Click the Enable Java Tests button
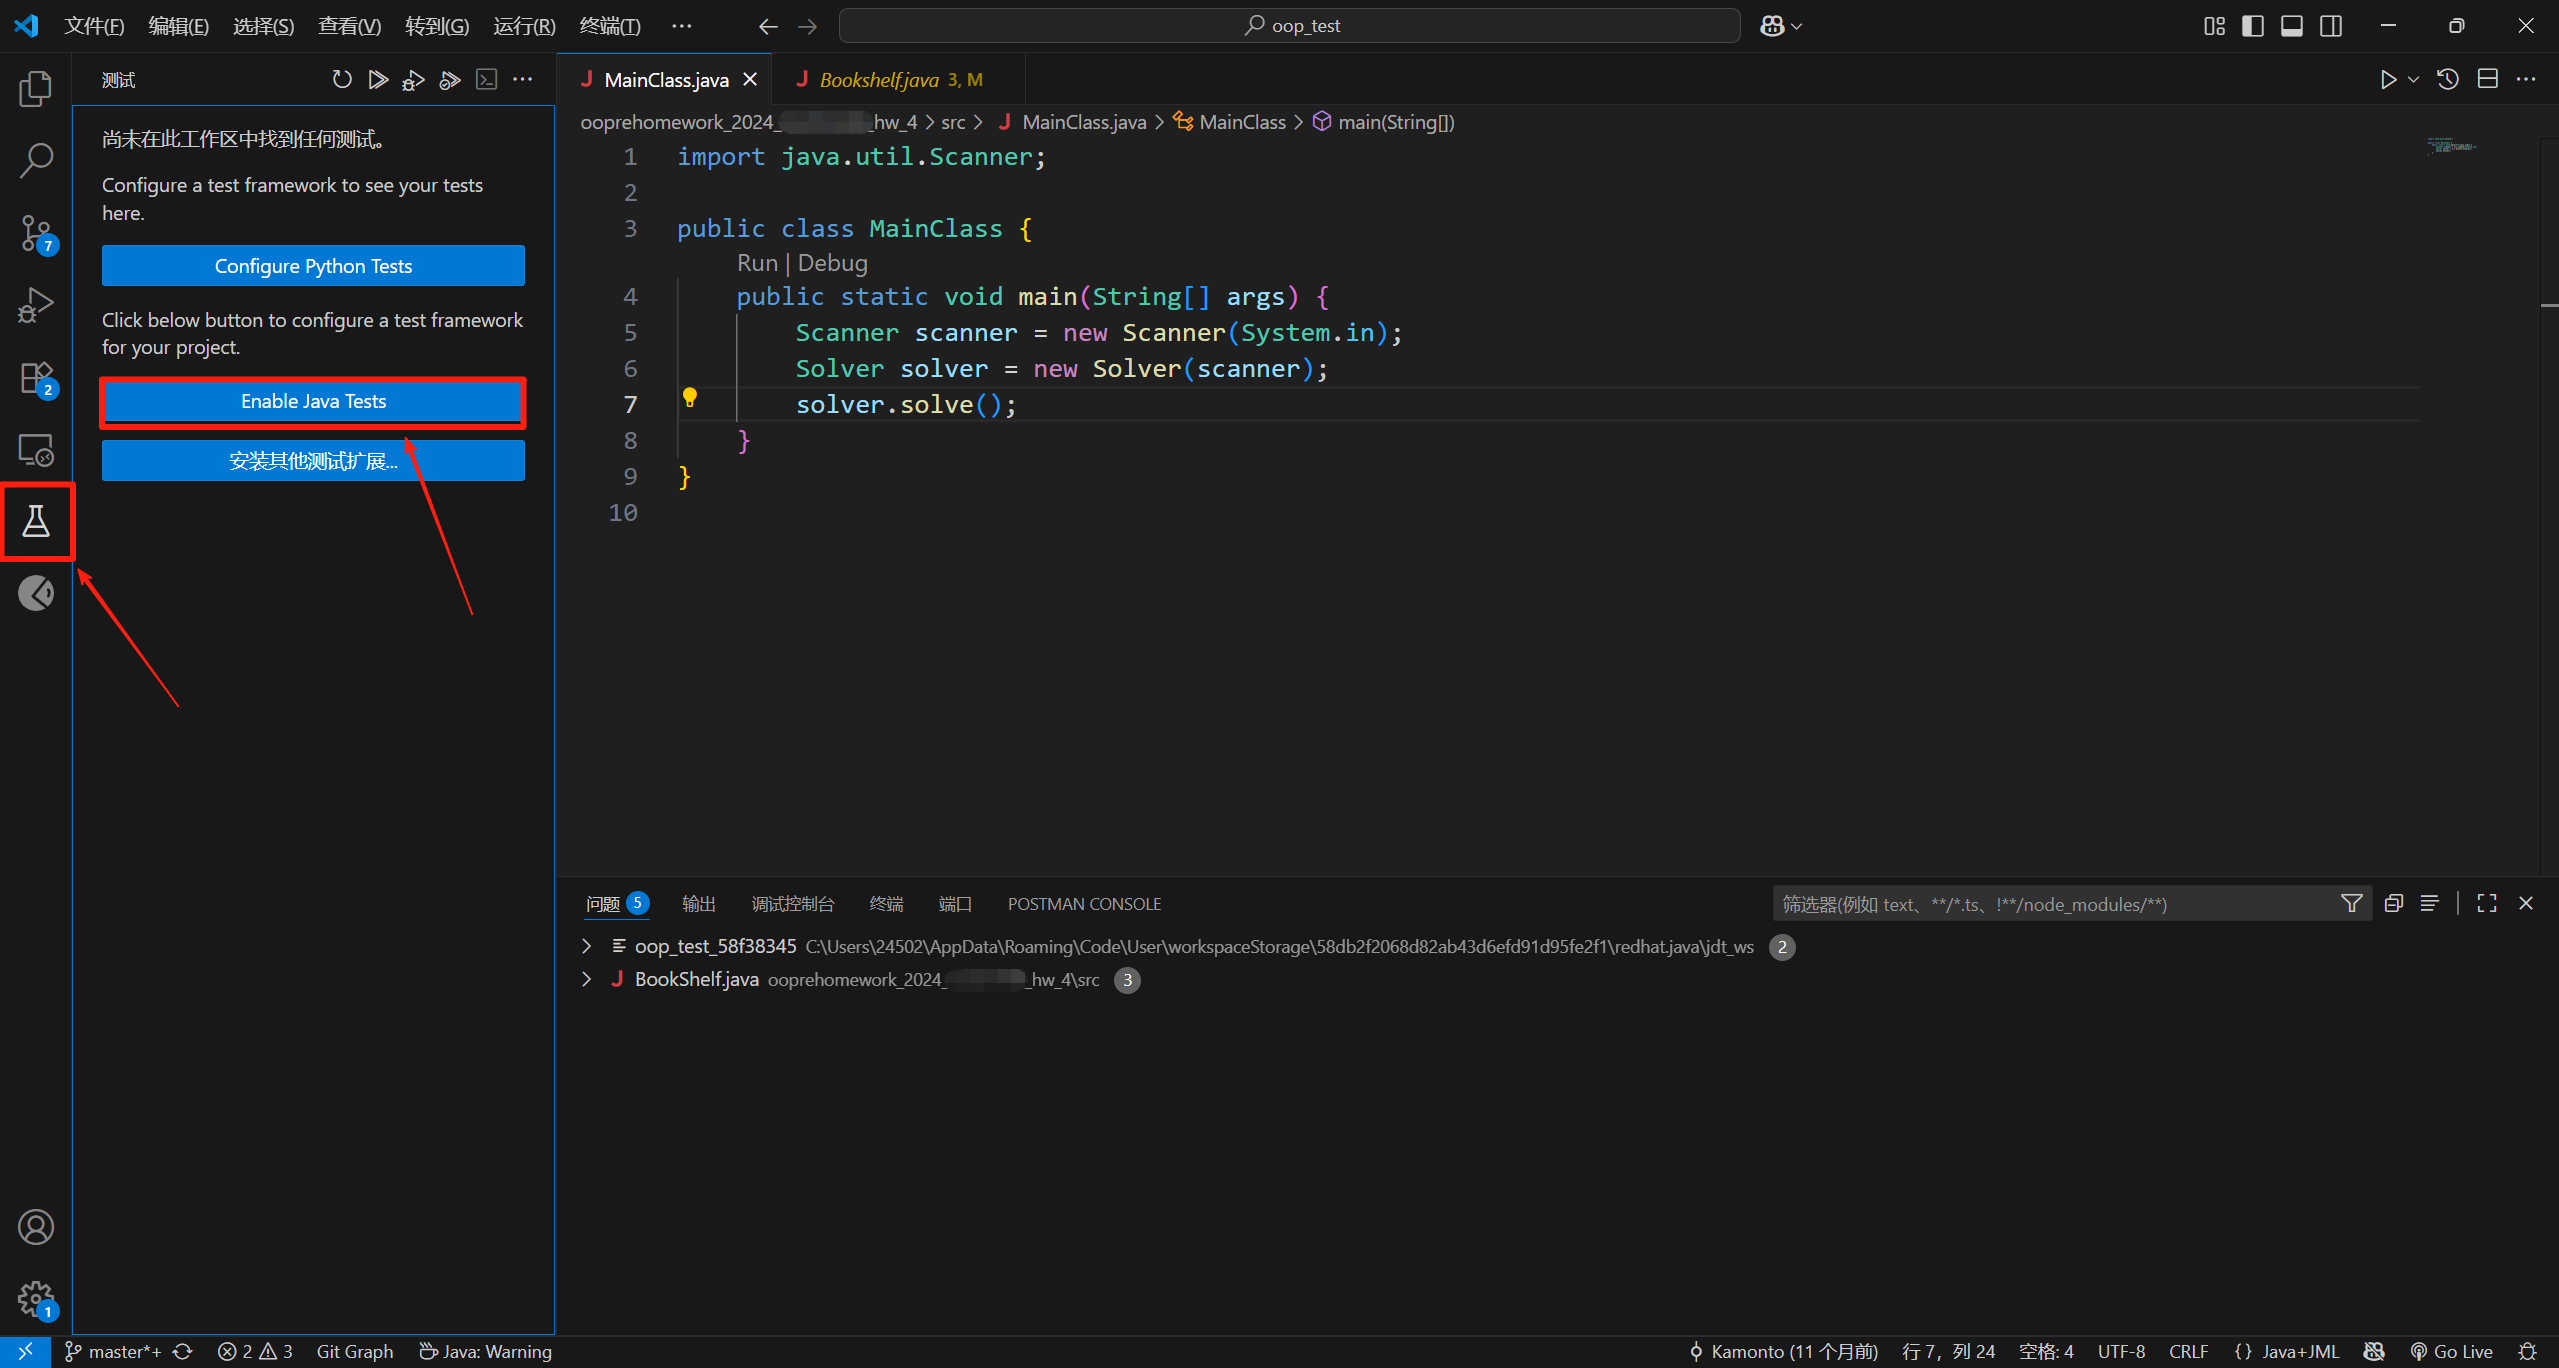Screen dimensions: 2559x1368 point(313,402)
